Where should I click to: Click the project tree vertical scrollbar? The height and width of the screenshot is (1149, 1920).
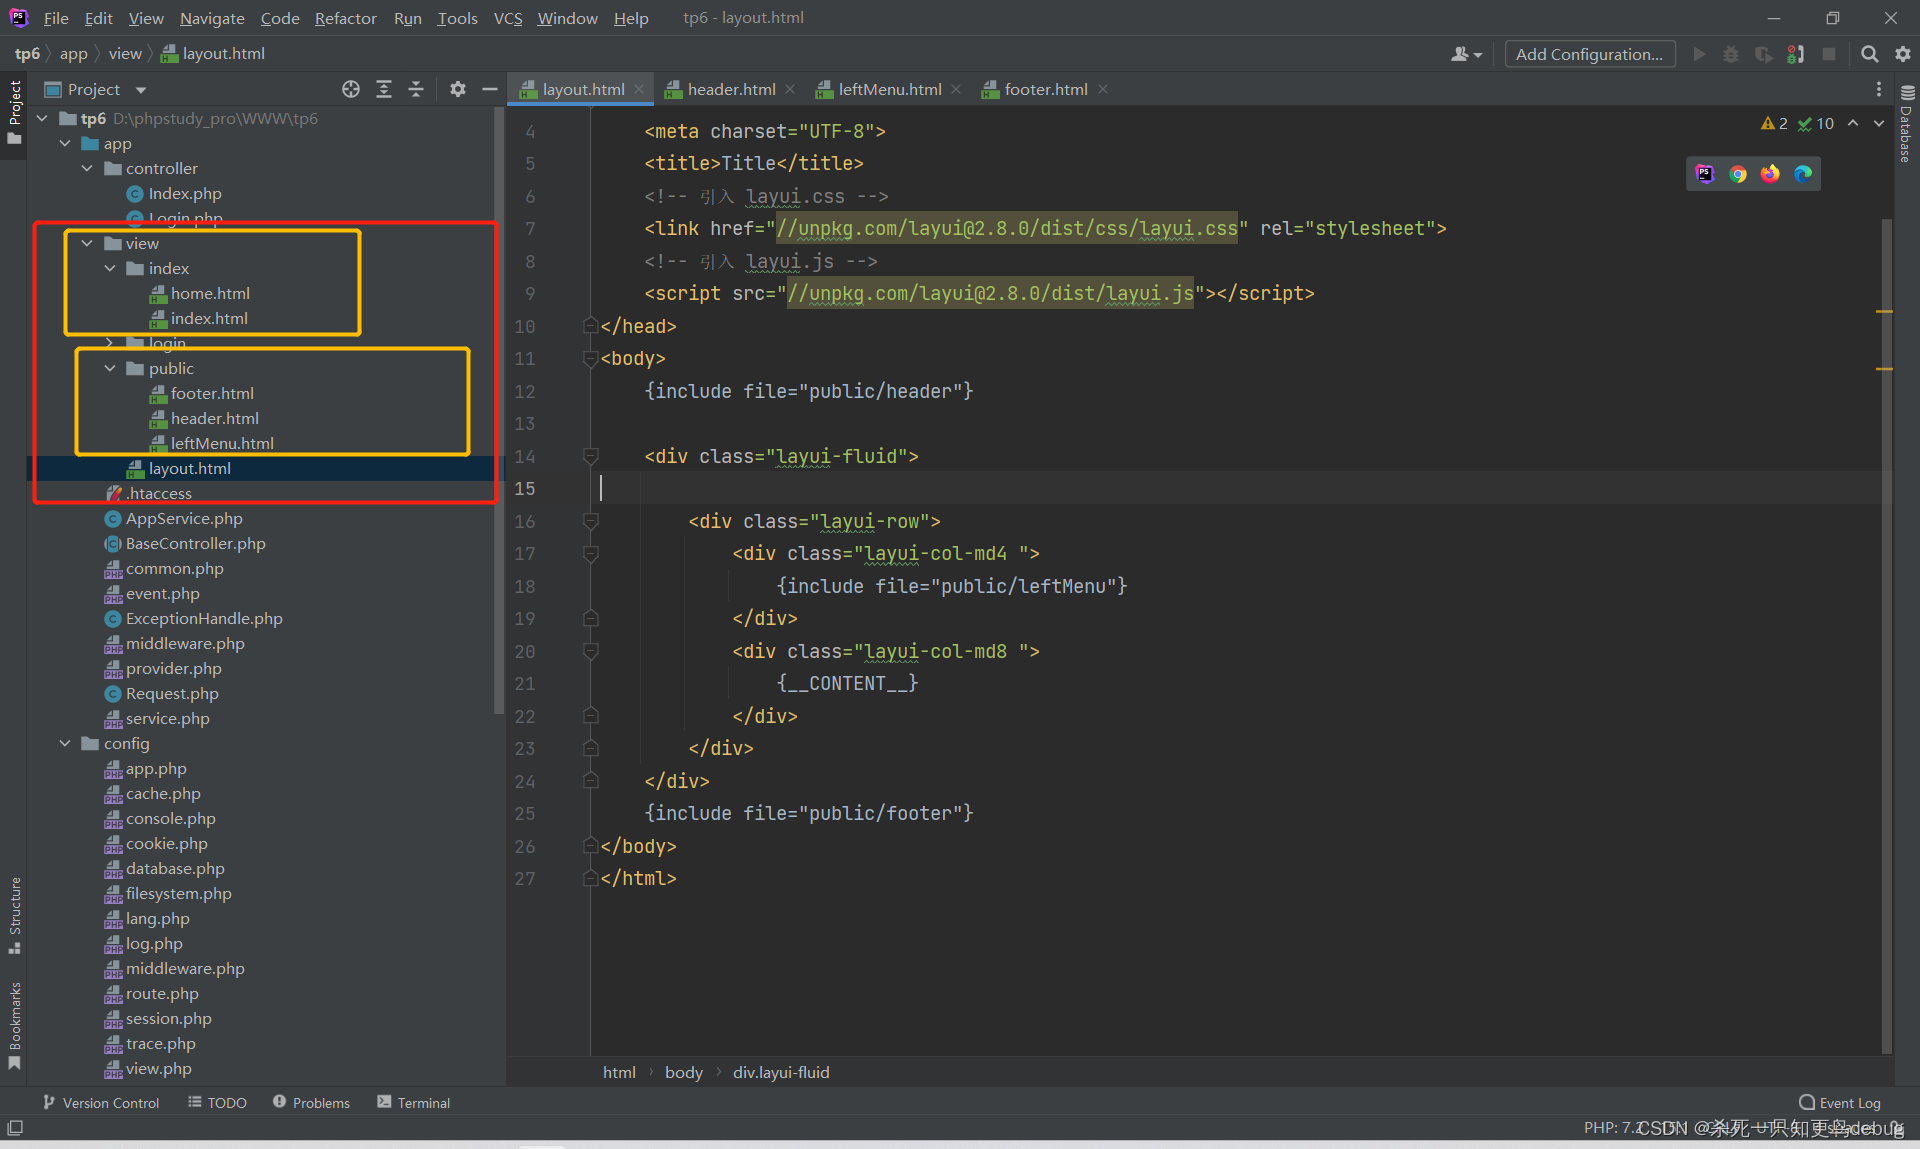pyautogui.click(x=498, y=412)
